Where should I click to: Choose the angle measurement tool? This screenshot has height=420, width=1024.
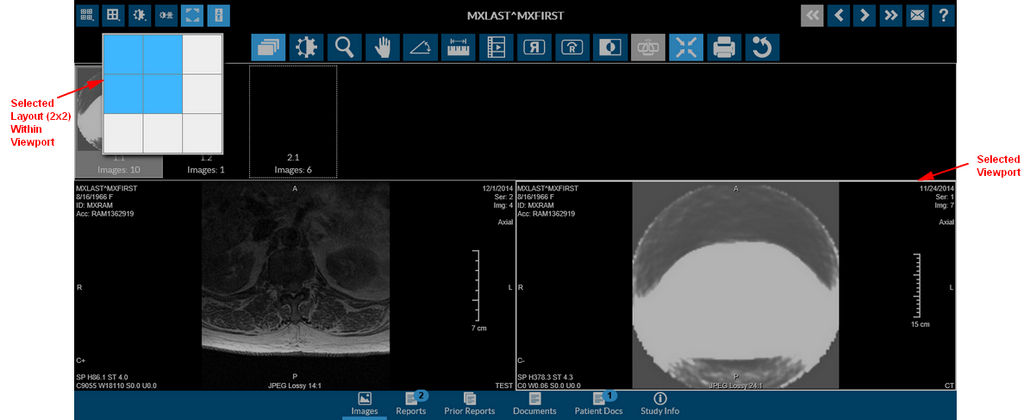click(419, 47)
